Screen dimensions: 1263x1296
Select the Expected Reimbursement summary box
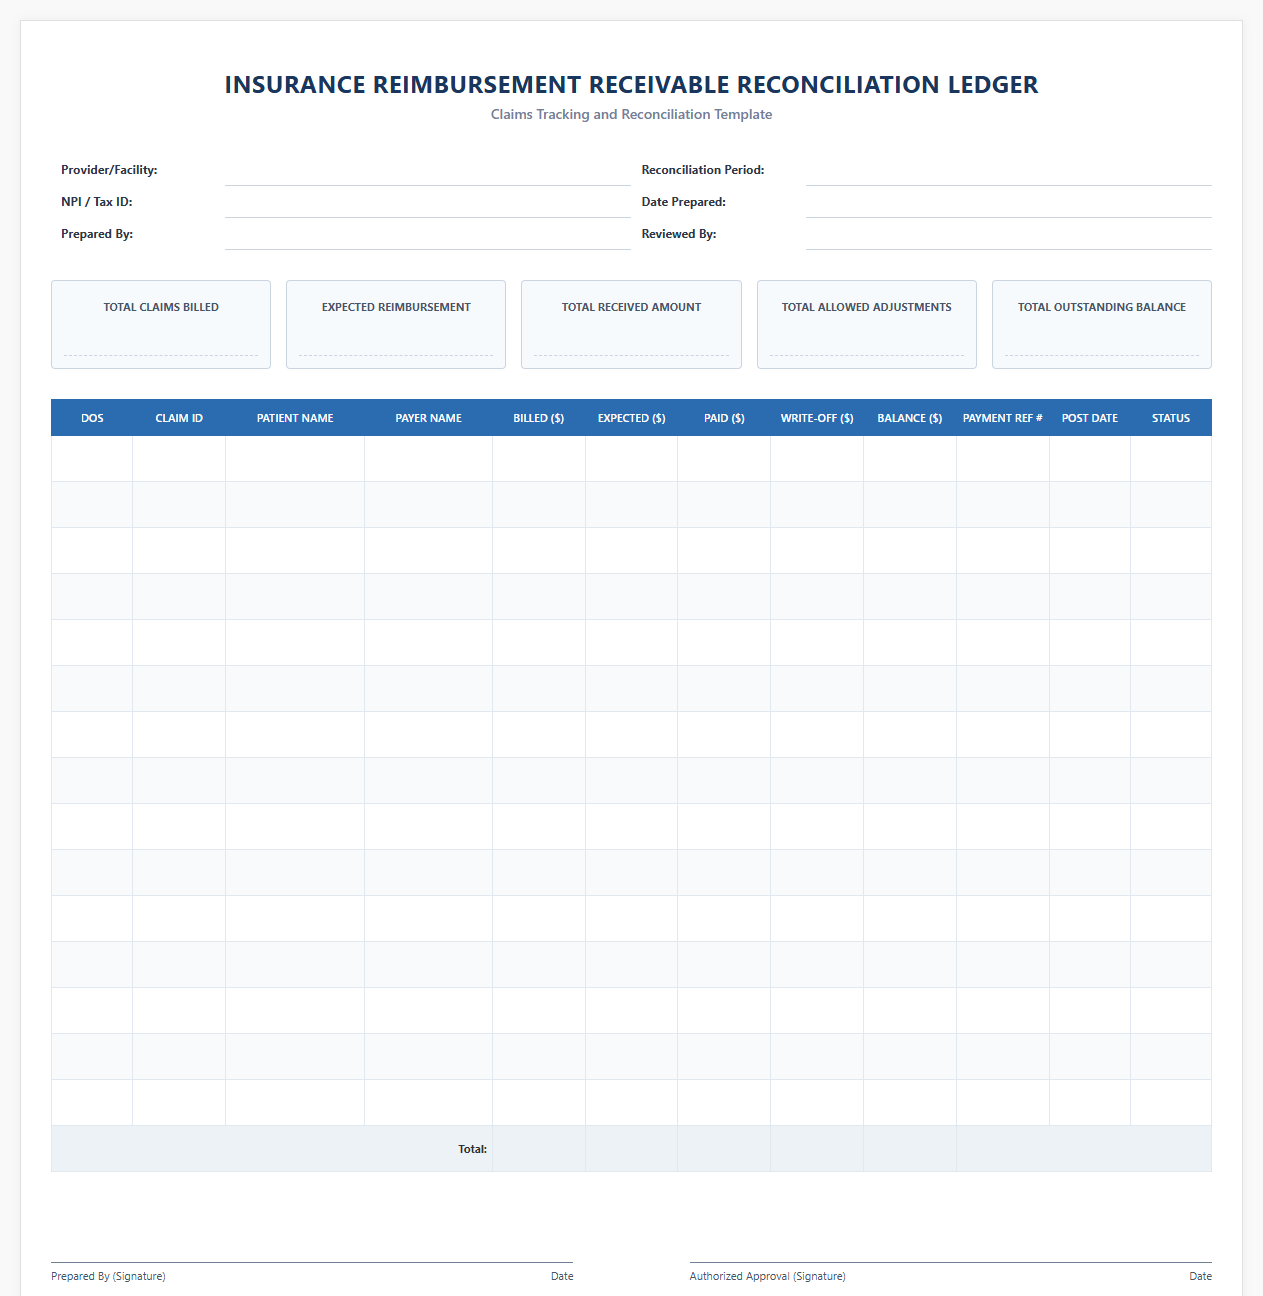(396, 324)
